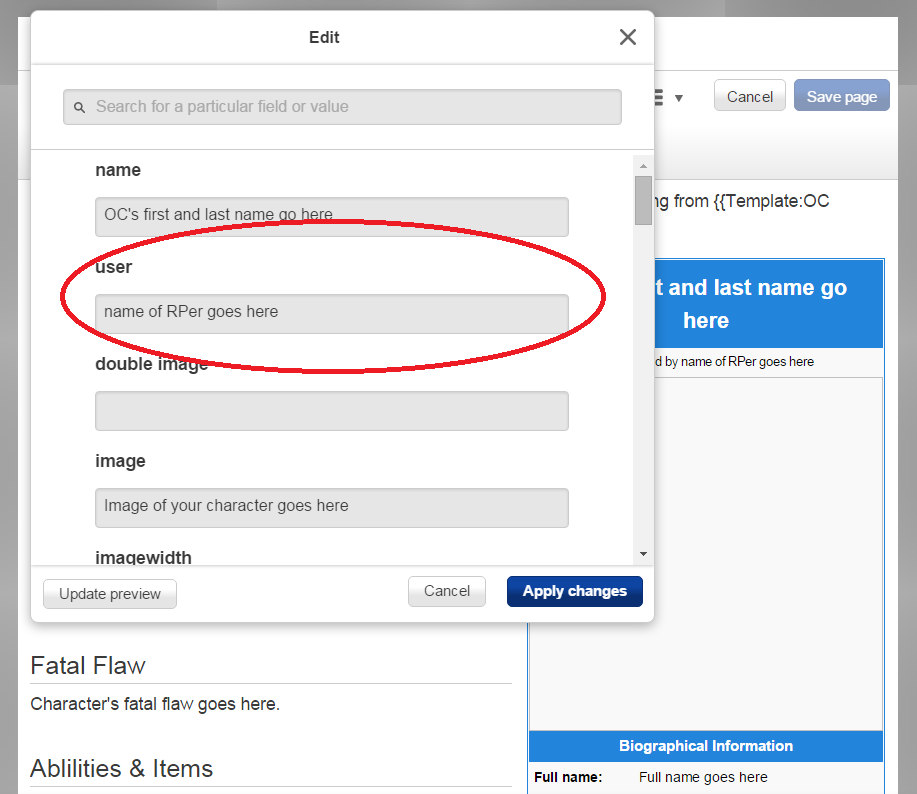The image size is (917, 794).
Task: Click the "imagewidth" field label
Action: click(x=143, y=558)
